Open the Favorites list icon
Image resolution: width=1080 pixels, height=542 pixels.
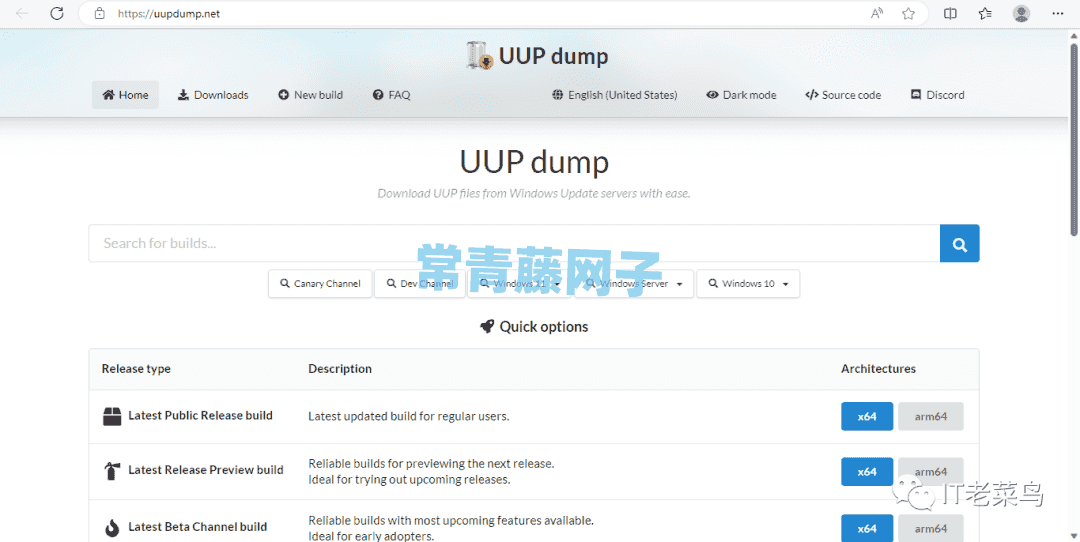985,13
